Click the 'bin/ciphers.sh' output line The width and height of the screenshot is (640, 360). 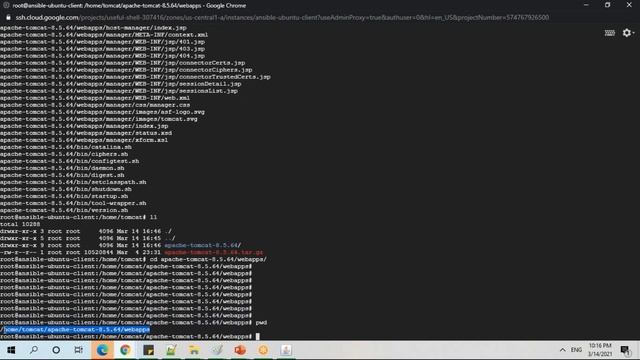pyautogui.click(x=64, y=154)
